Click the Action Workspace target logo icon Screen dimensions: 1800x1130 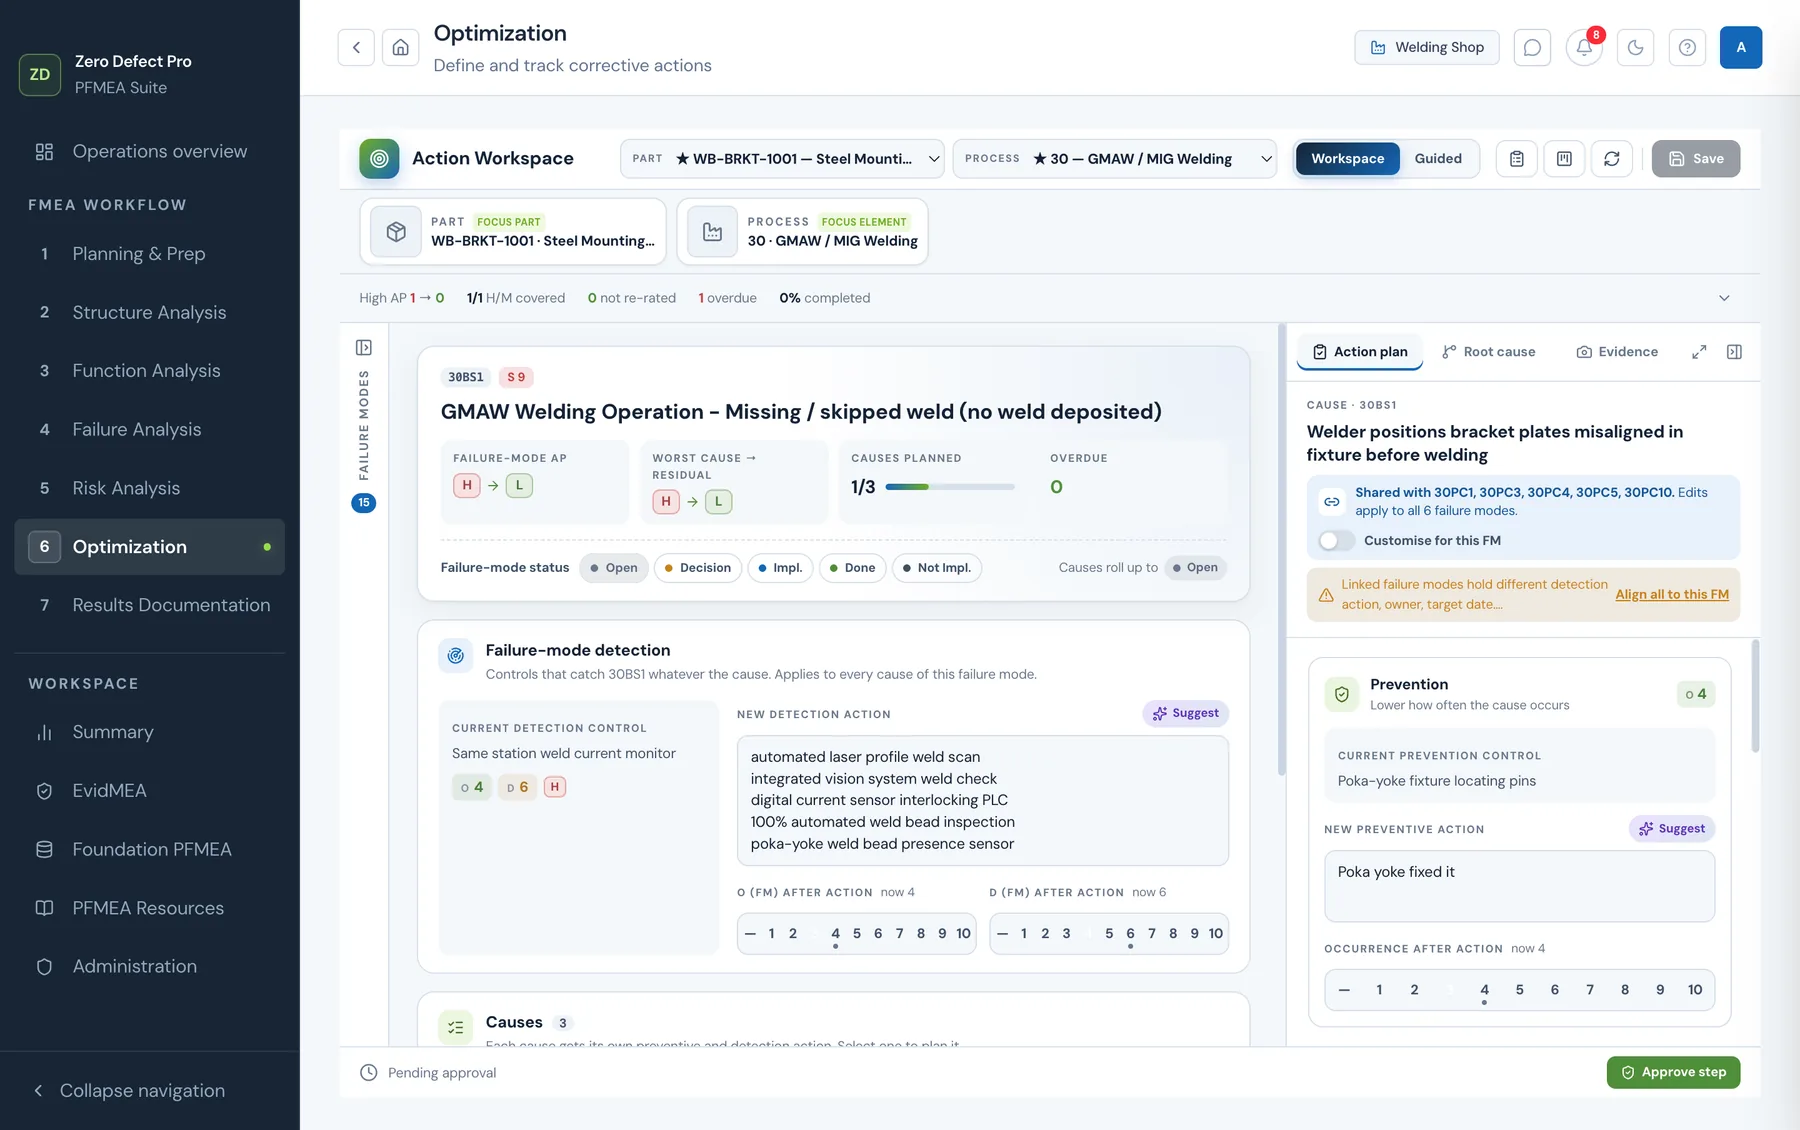pos(379,158)
